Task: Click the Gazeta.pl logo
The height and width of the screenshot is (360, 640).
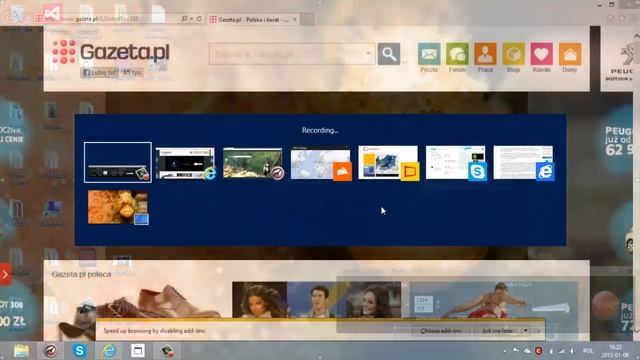Action: [111, 52]
